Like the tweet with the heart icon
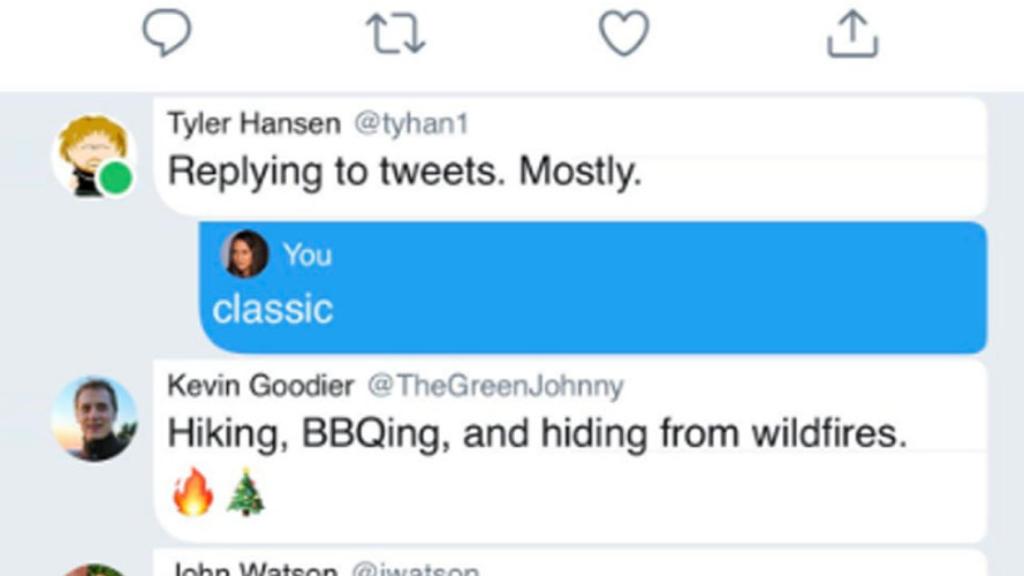This screenshot has width=1024, height=576. tap(624, 35)
